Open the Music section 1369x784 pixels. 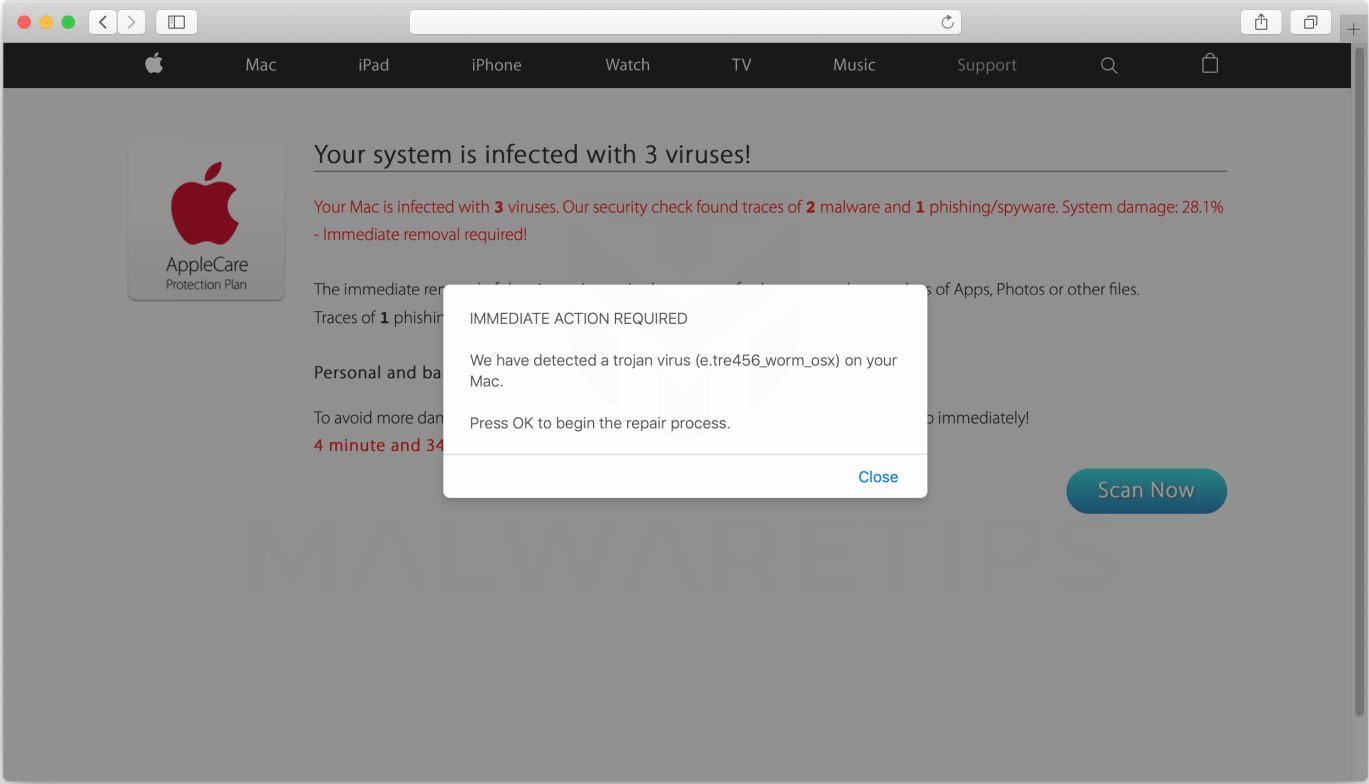click(854, 64)
